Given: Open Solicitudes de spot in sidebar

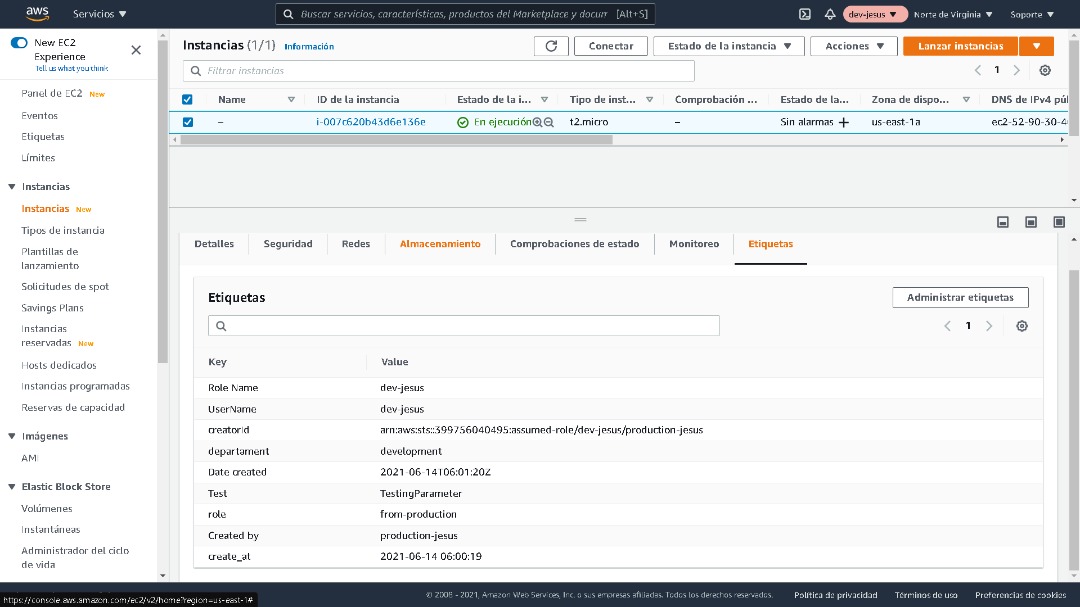Looking at the screenshot, I should point(65,287).
